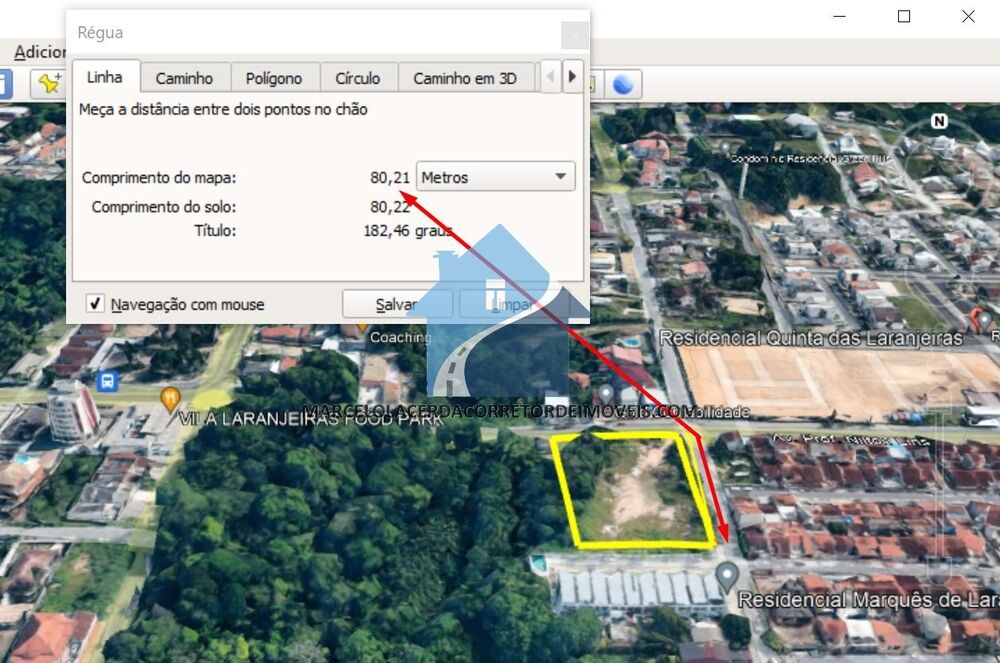Switch to the Polígono tab

(x=274, y=77)
